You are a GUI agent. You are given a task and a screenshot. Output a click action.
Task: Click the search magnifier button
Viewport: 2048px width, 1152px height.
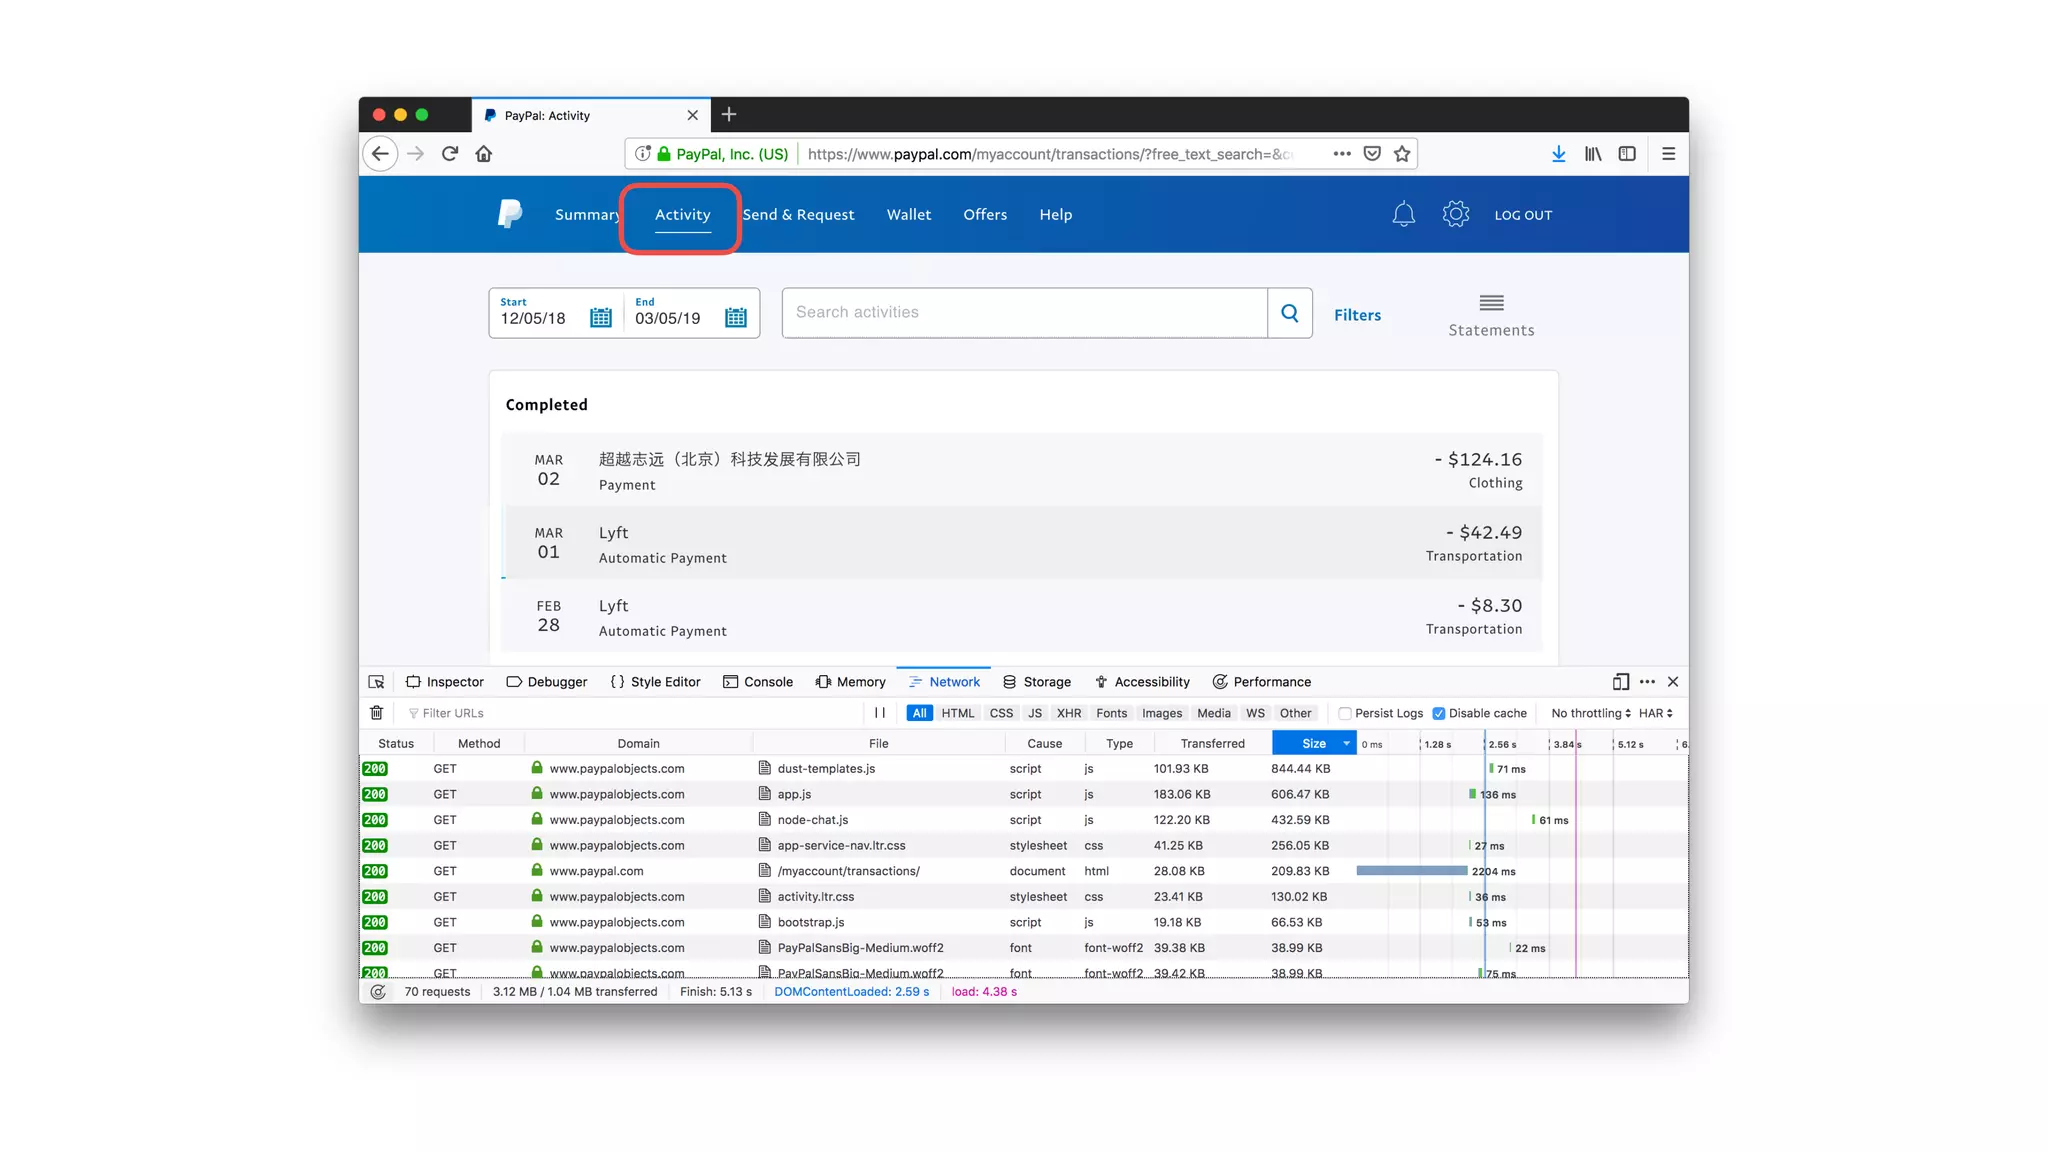pos(1289,313)
